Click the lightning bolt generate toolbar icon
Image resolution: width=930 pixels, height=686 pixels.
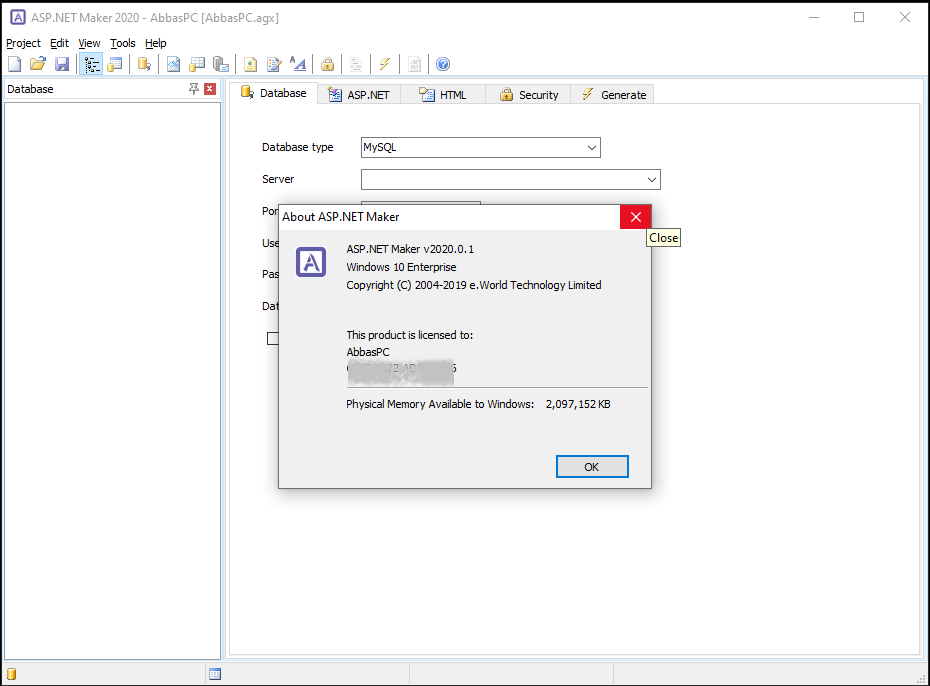[x=385, y=64]
